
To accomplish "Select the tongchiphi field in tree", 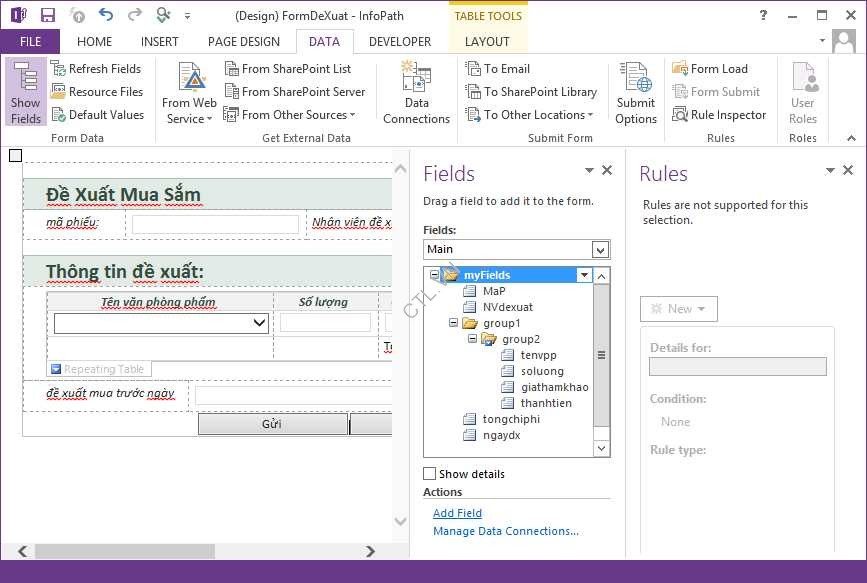I will (x=511, y=419).
